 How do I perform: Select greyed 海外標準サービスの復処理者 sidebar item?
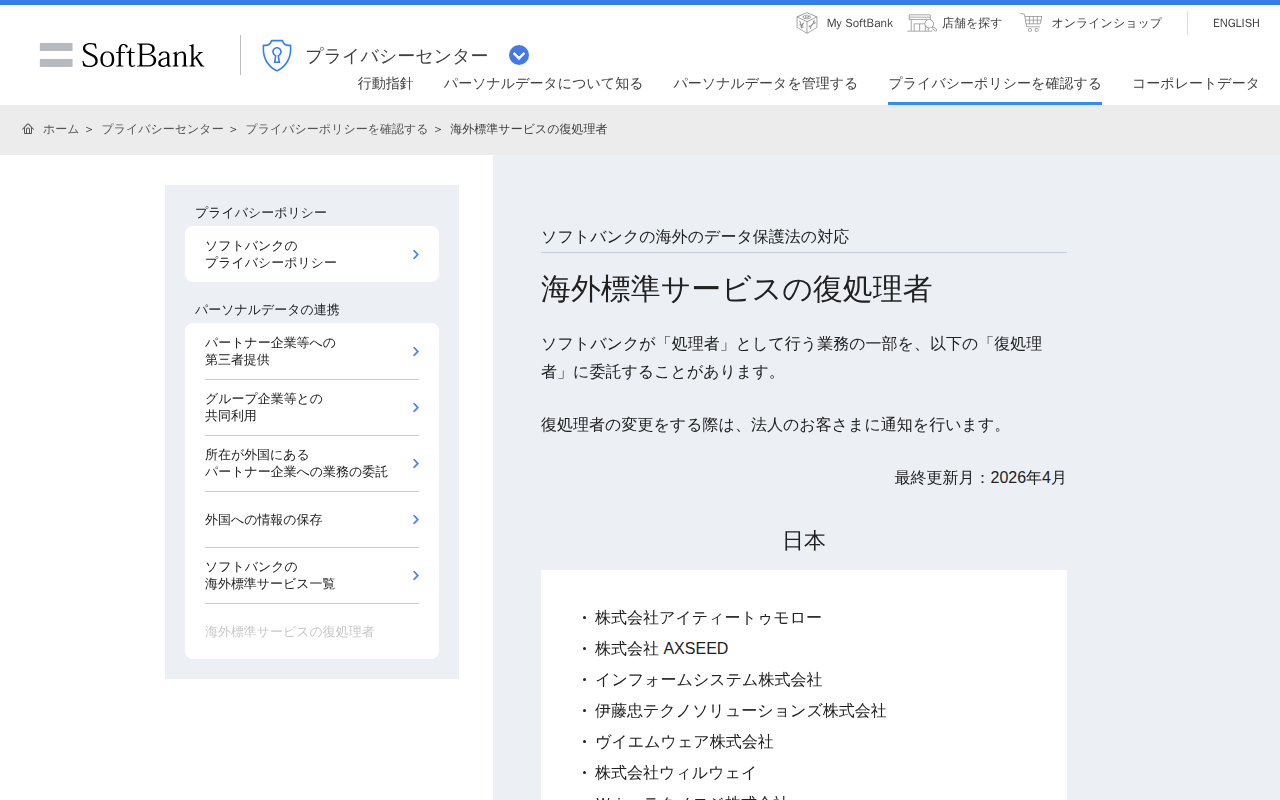point(290,632)
